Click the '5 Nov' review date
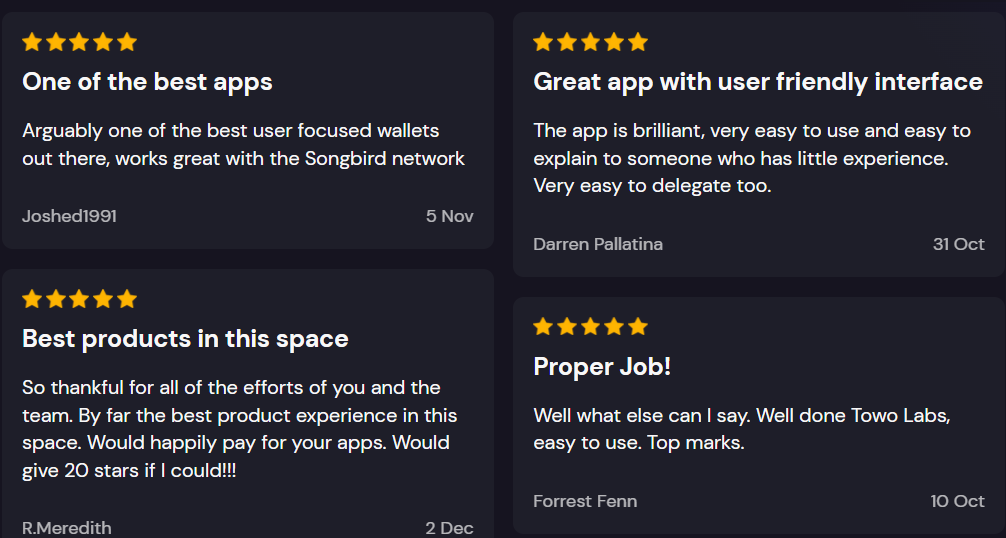This screenshot has width=1006, height=538. [x=450, y=216]
